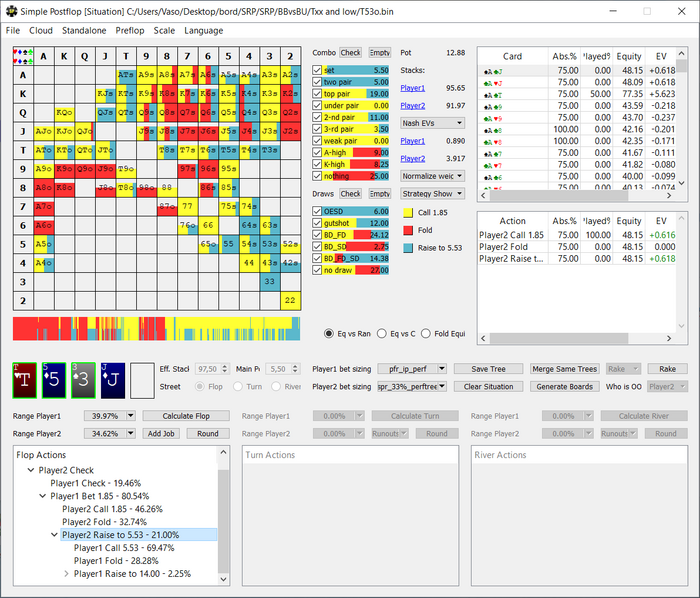Image resolution: width=700 pixels, height=598 pixels.
Task: Click the application icon in title bar
Action: click(x=11, y=11)
